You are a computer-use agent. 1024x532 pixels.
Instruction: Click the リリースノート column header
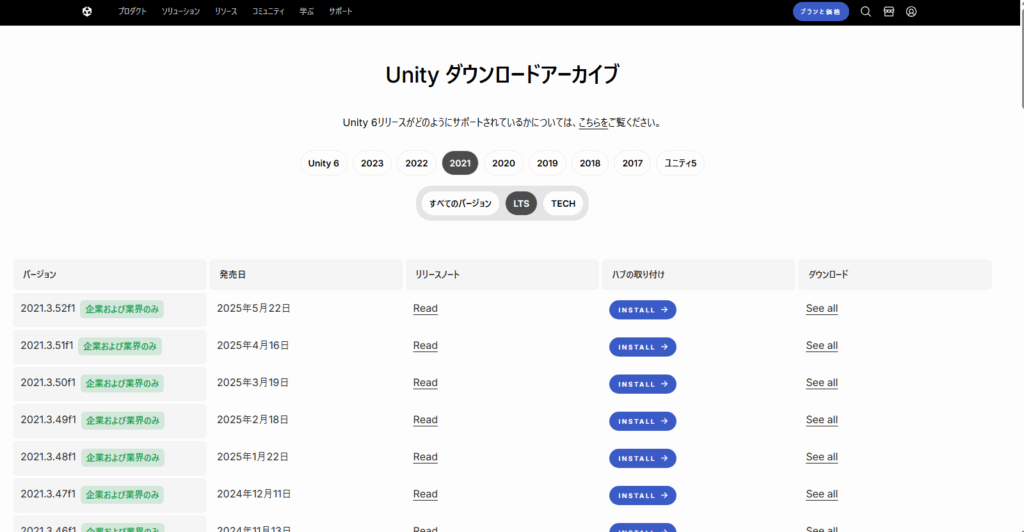pos(502,275)
